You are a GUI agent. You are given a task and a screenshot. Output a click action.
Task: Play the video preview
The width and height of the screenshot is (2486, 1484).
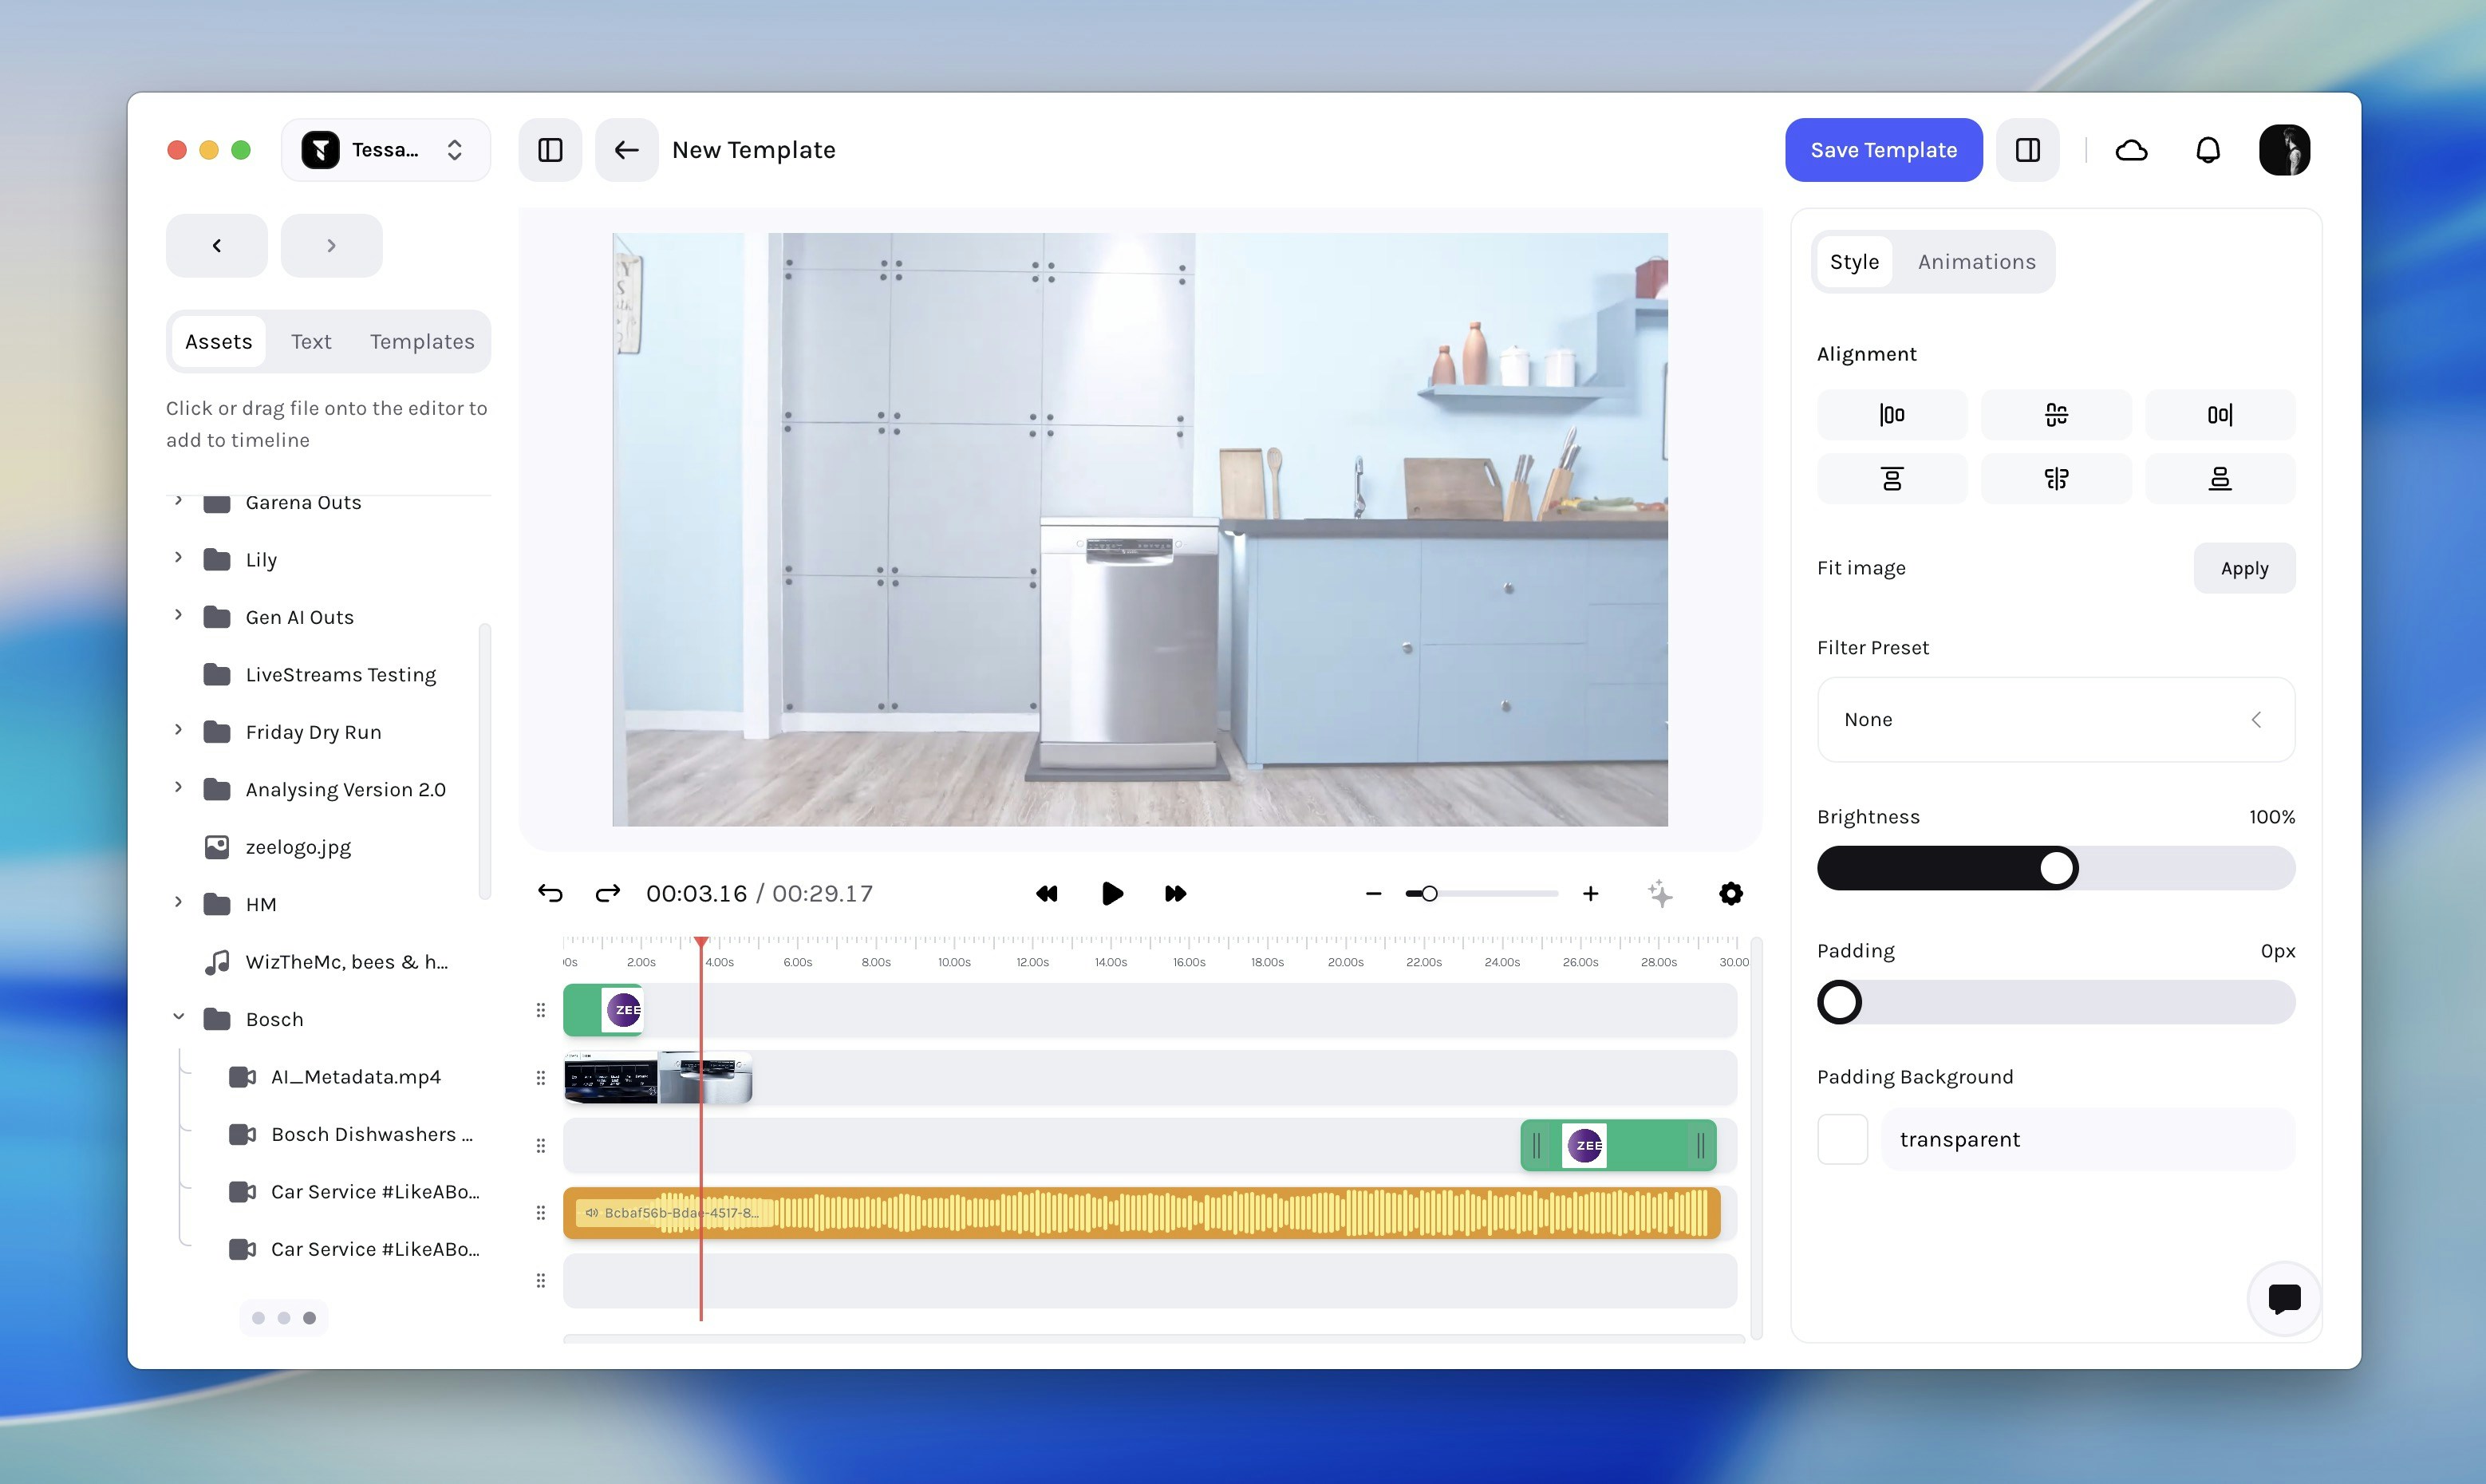[x=1112, y=893]
